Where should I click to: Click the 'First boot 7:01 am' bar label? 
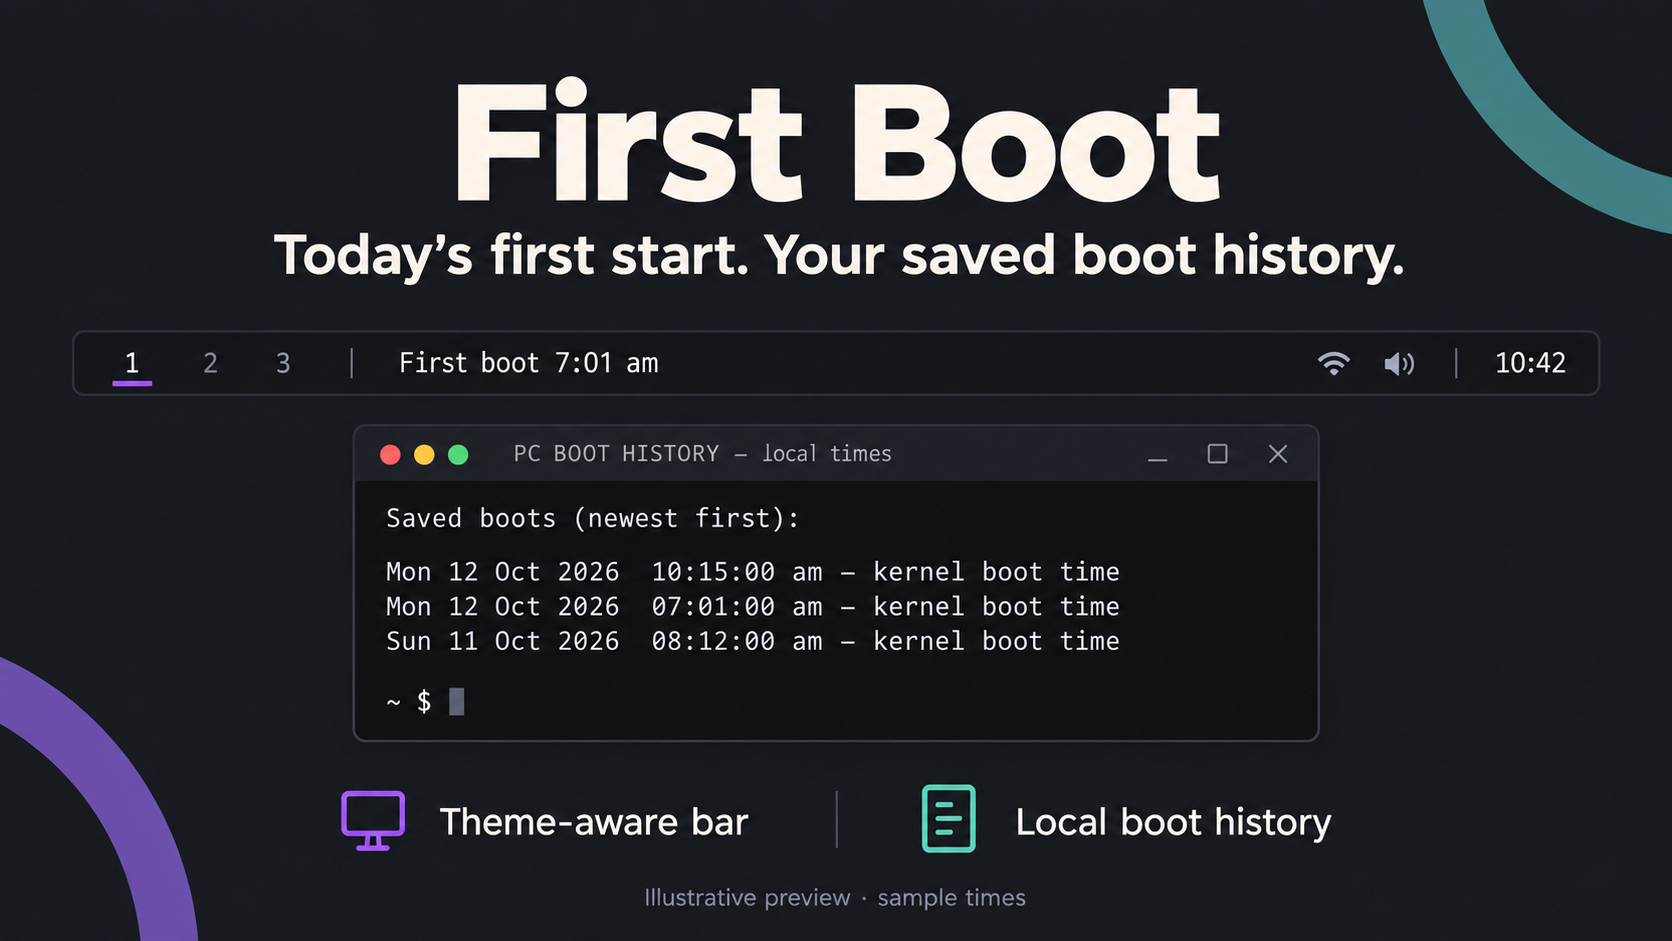tap(528, 363)
